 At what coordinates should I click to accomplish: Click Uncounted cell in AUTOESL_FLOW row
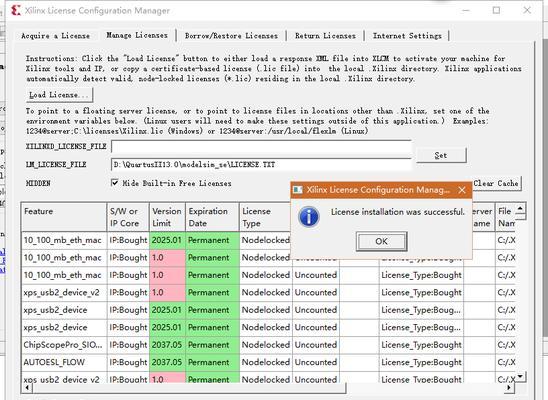coord(316,362)
